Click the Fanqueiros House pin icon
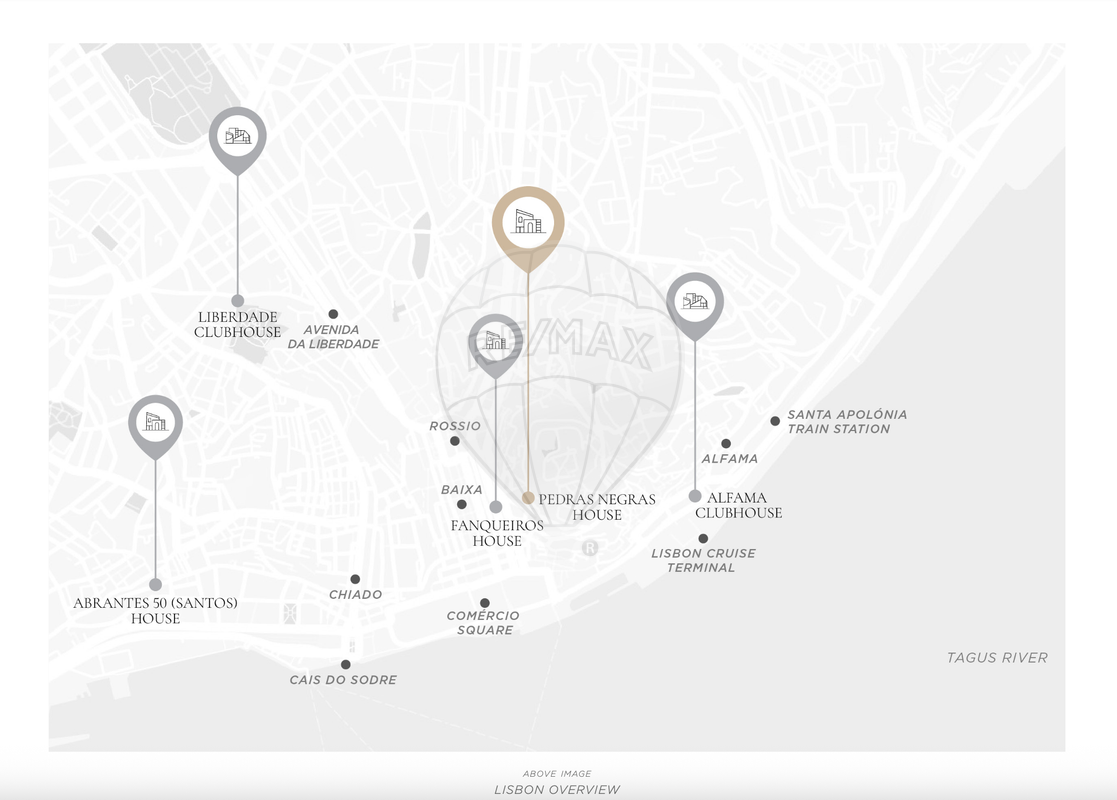The height and width of the screenshot is (800, 1117). coord(495,341)
